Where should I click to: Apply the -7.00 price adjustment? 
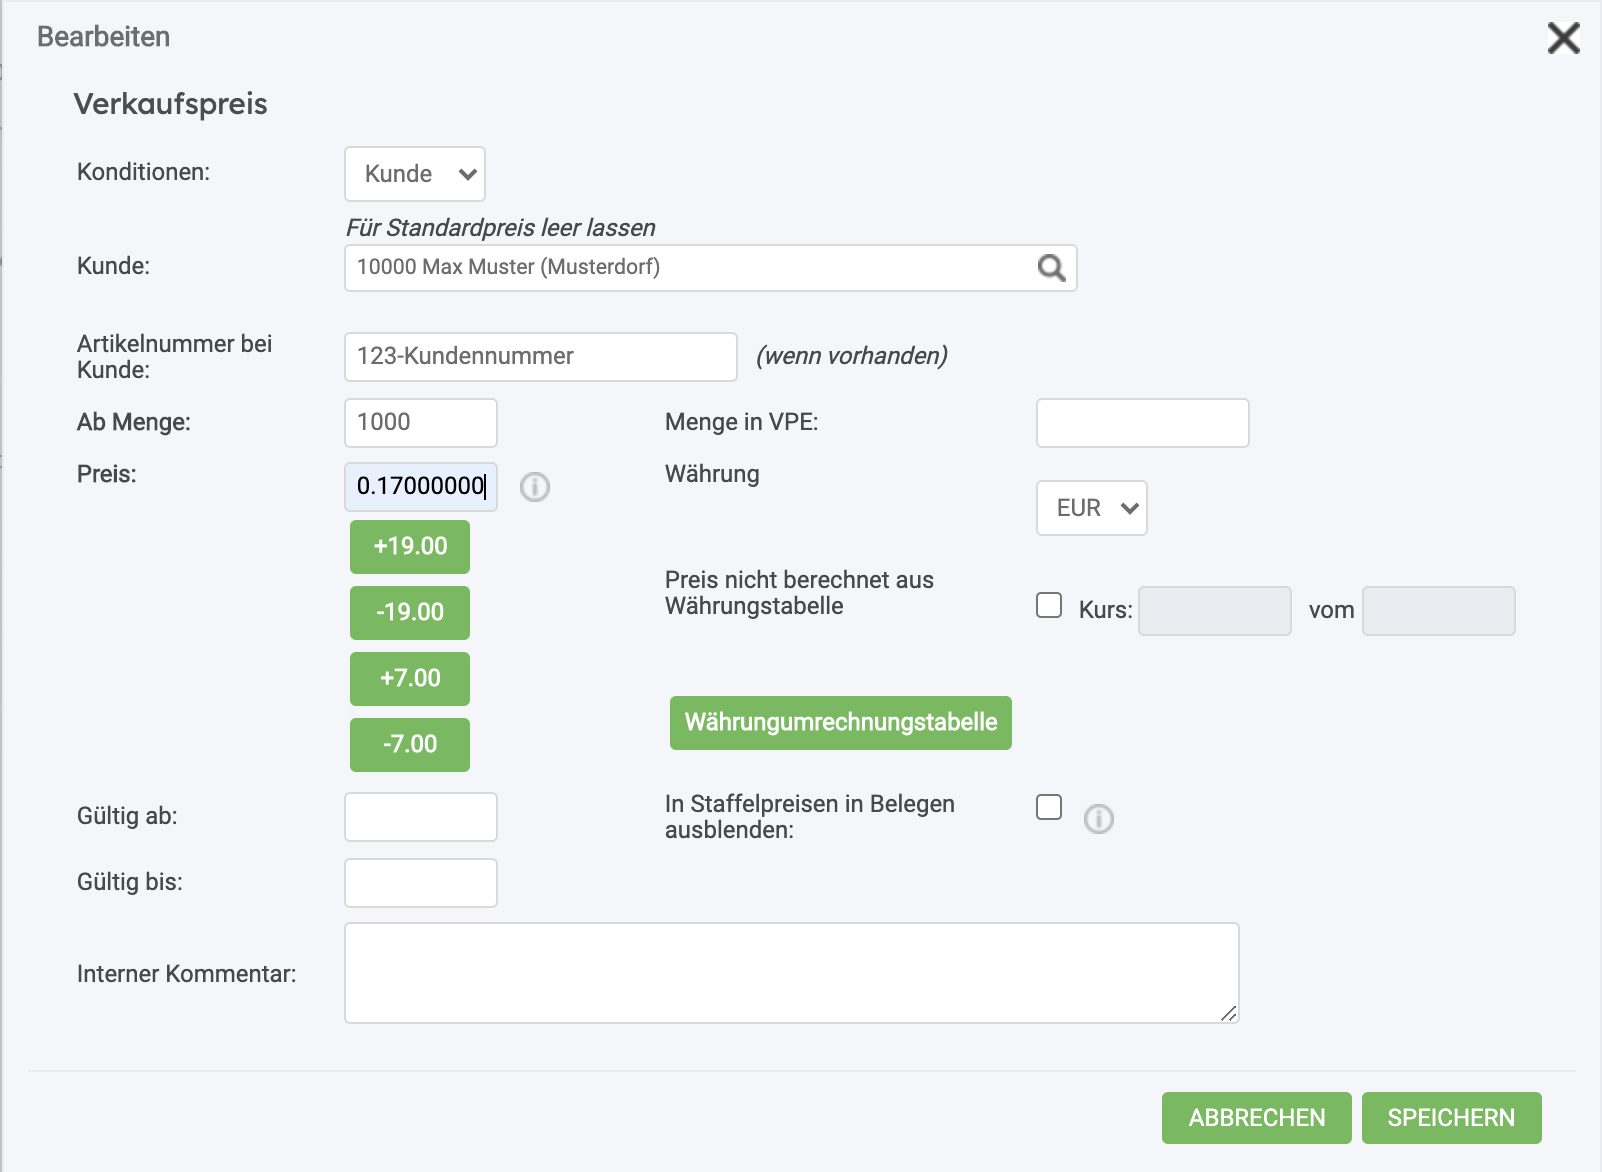click(410, 745)
